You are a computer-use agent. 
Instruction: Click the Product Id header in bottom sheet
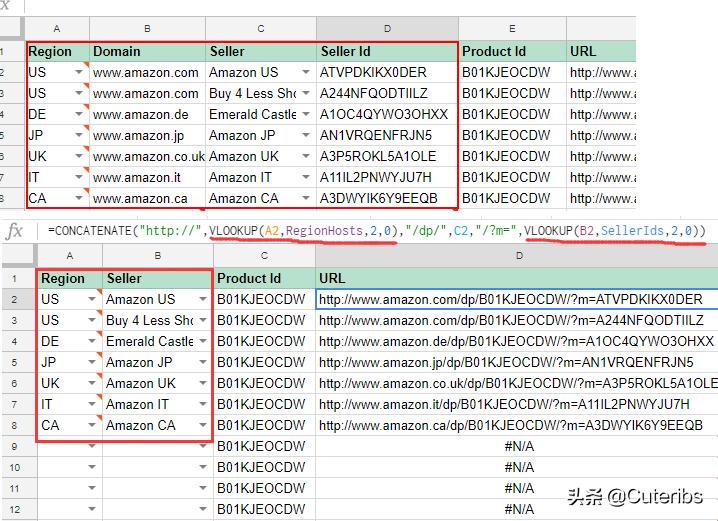264,278
